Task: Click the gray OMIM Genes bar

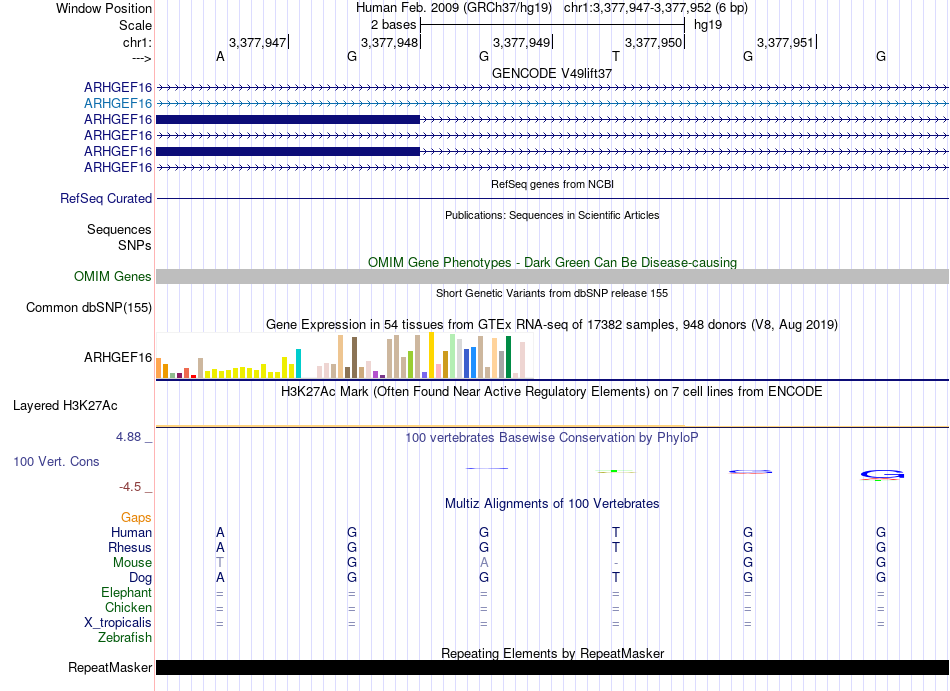Action: (552, 277)
